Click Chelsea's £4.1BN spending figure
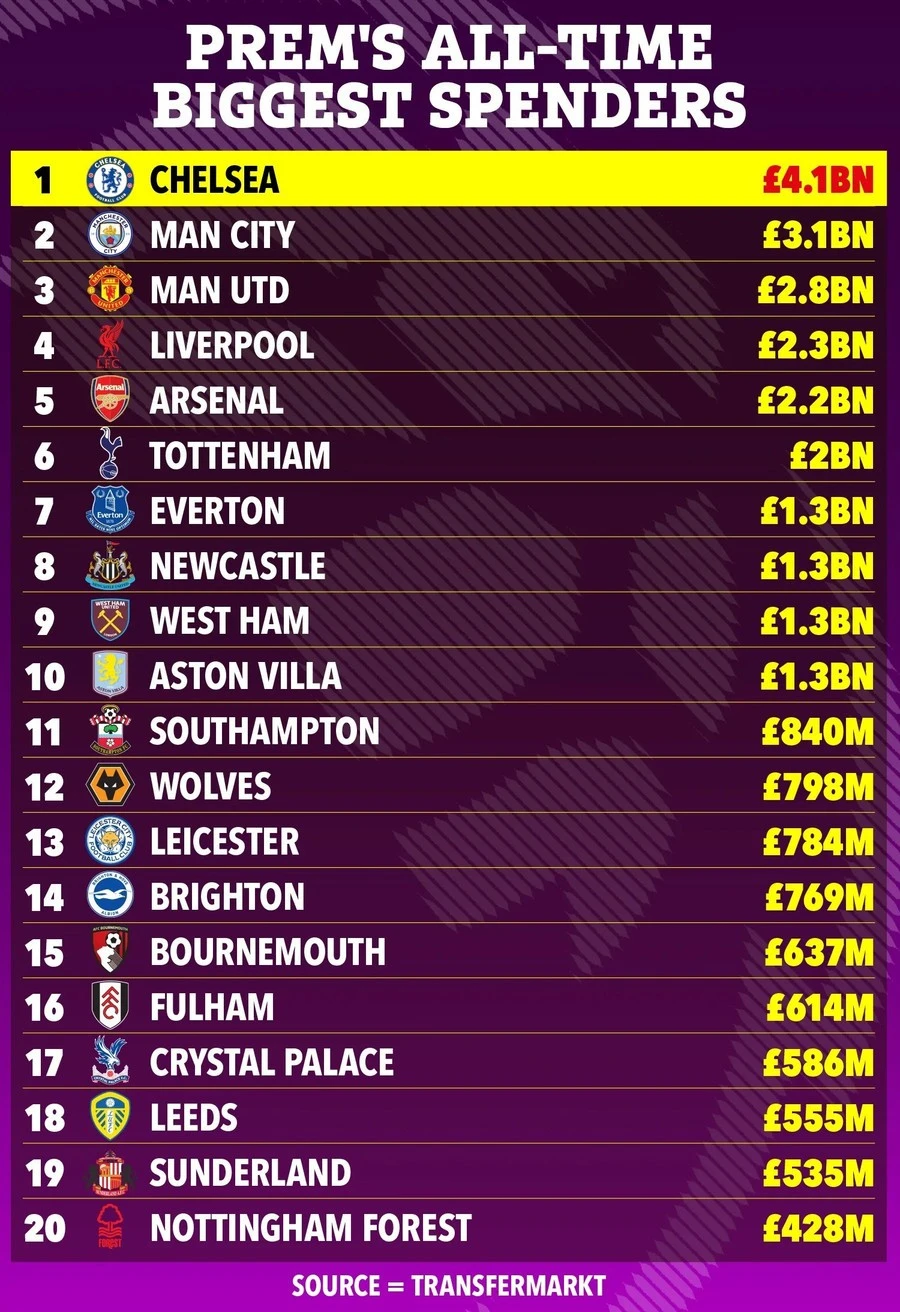This screenshot has height=1312, width=900. [x=818, y=180]
